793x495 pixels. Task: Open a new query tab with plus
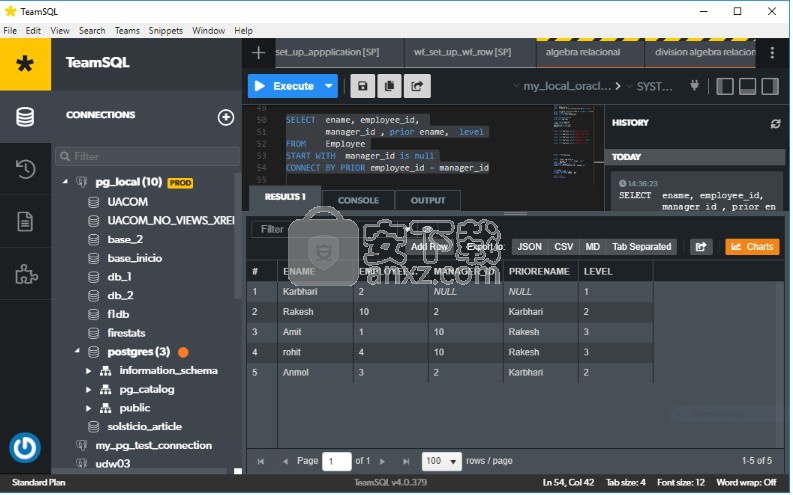coord(258,53)
